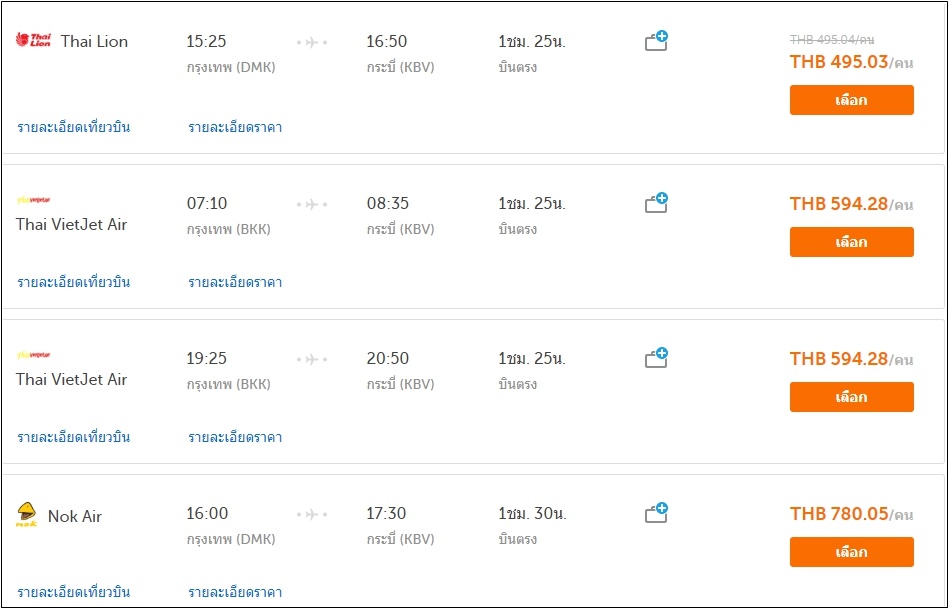949x609 pixels.
Task: Click baggage add icon on Nok Air flight
Action: tap(656, 513)
